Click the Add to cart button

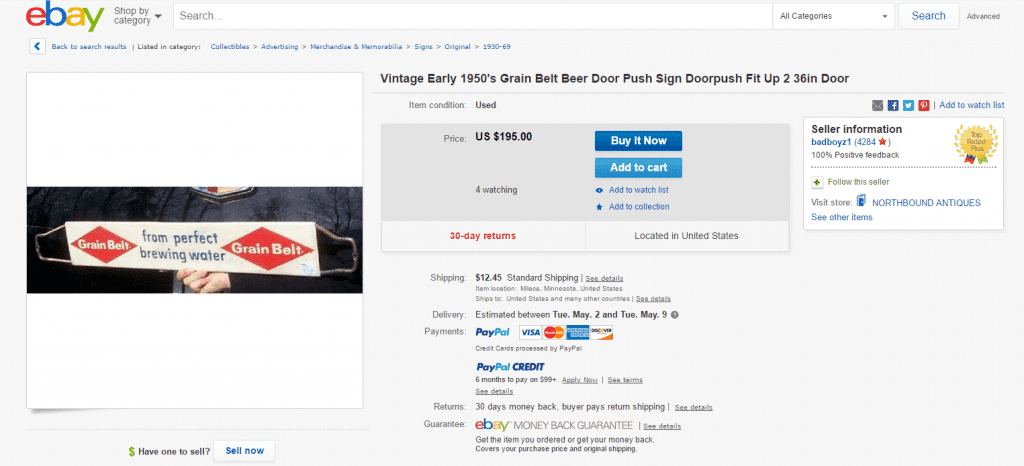click(638, 167)
